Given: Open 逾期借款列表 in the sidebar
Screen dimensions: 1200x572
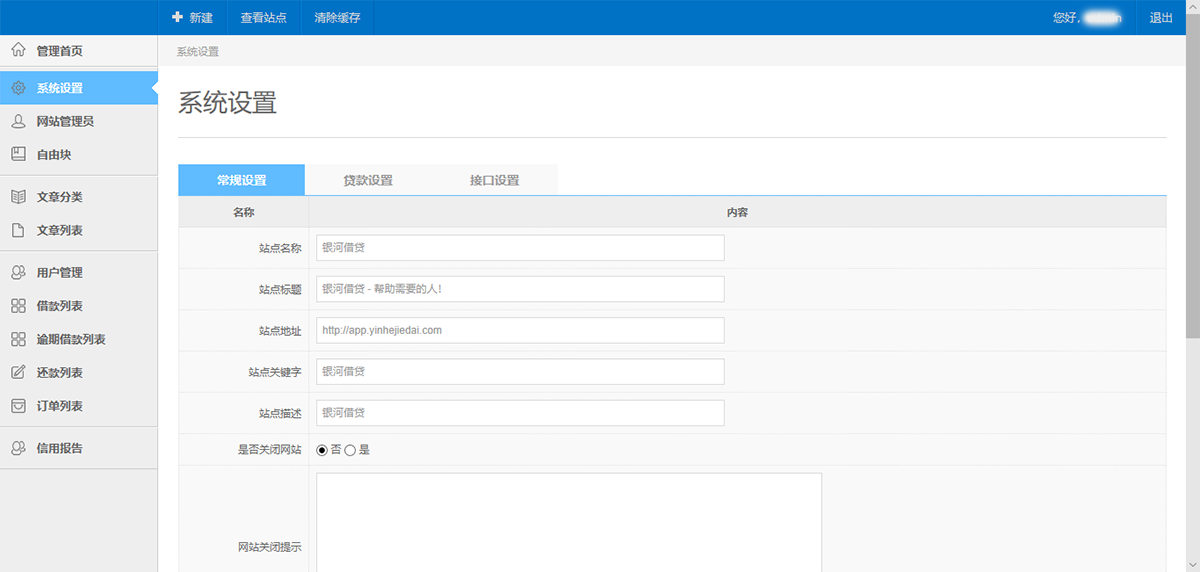Looking at the screenshot, I should [79, 339].
